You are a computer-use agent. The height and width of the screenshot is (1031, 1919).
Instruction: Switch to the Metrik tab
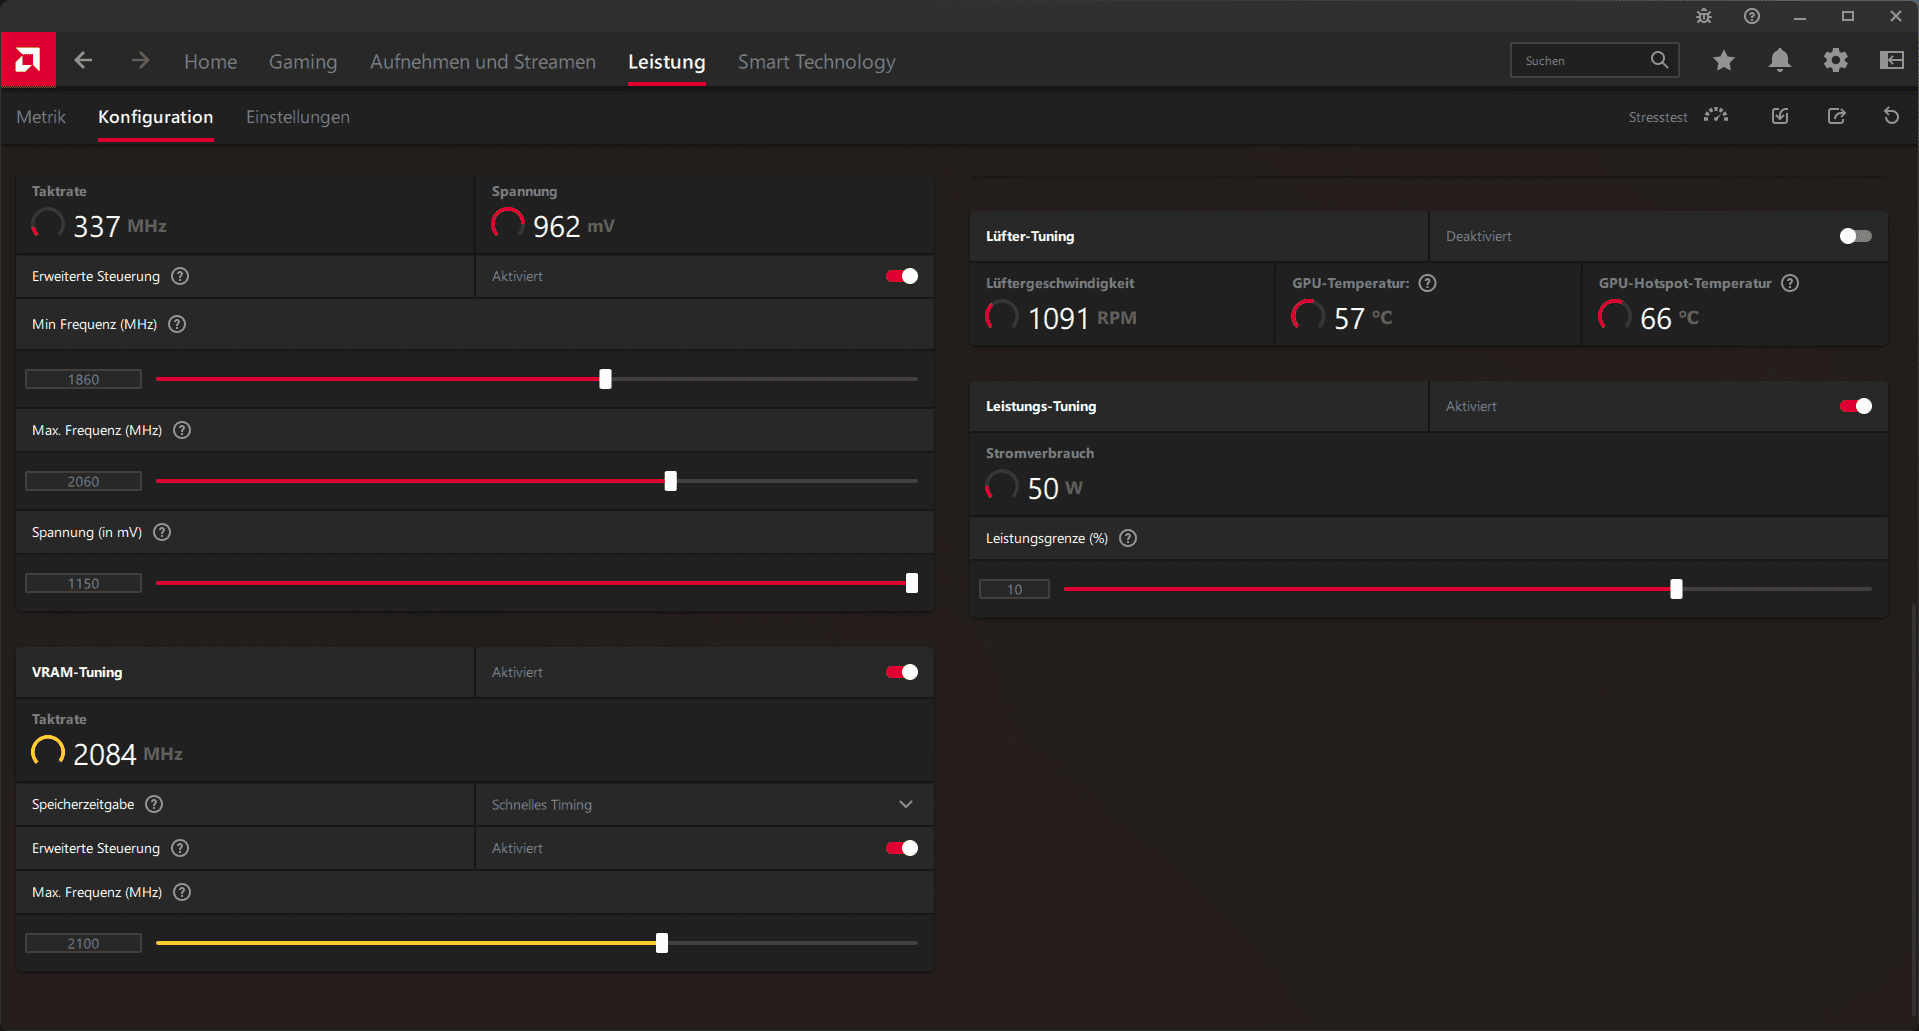41,117
